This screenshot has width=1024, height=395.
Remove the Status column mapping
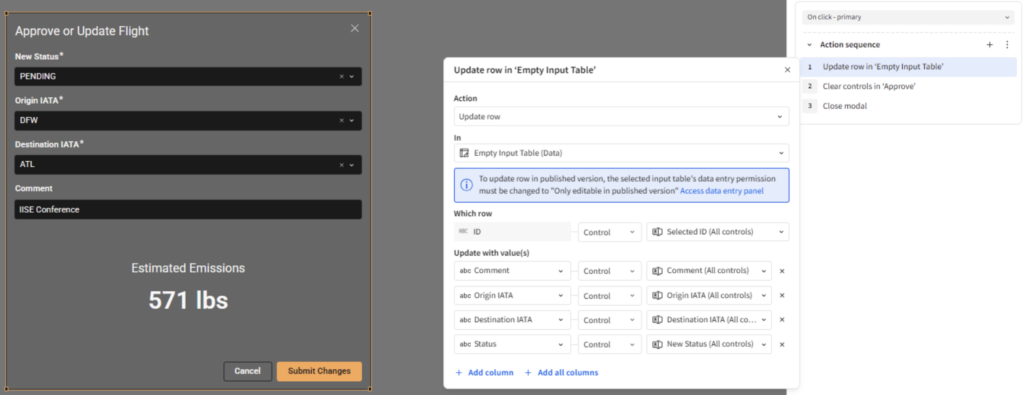(782, 345)
